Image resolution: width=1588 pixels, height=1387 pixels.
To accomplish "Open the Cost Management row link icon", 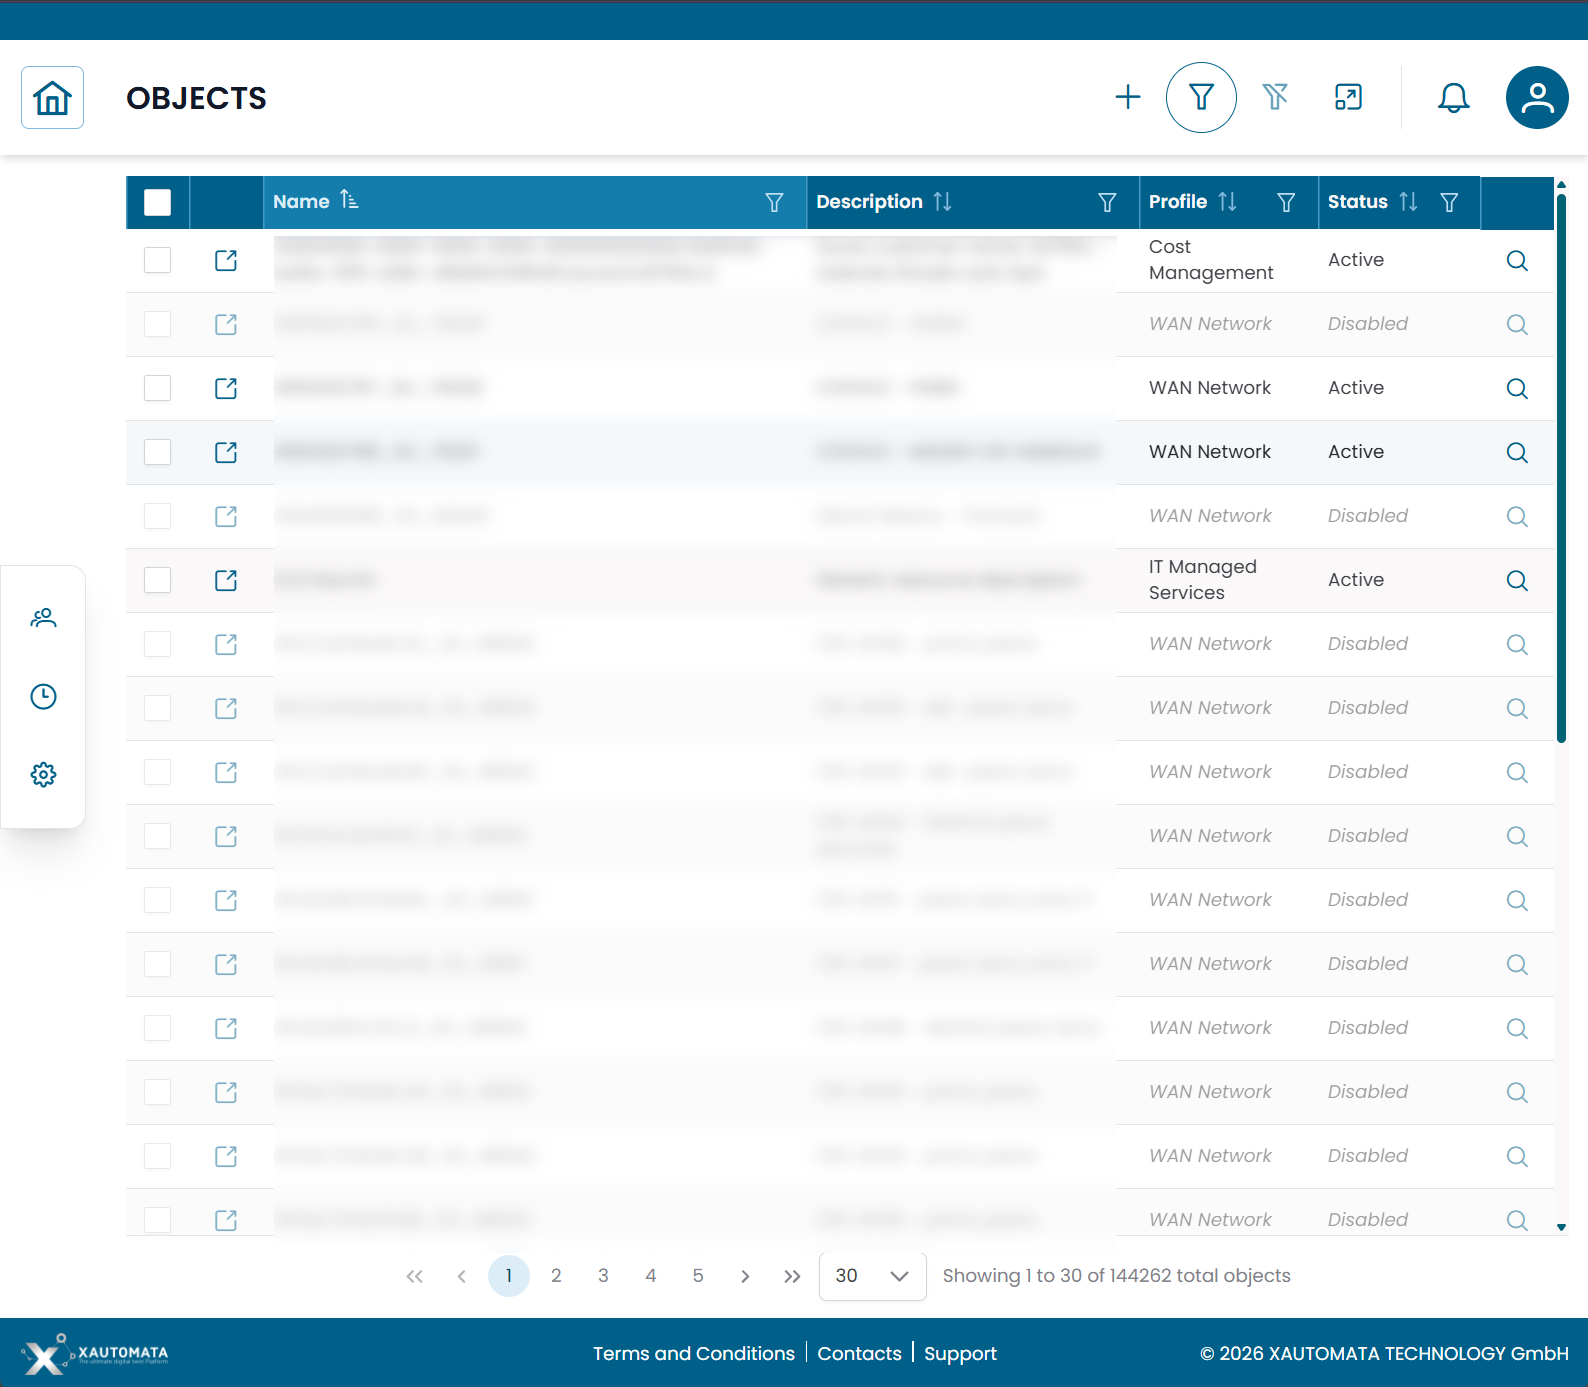I will pos(226,260).
